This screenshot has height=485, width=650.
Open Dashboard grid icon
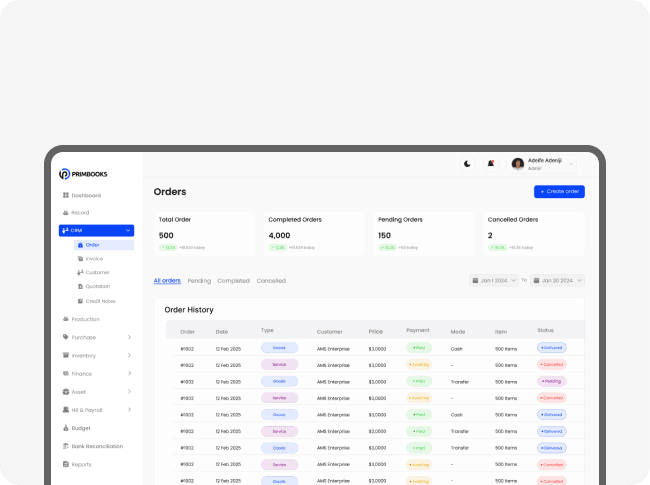click(x=65, y=195)
